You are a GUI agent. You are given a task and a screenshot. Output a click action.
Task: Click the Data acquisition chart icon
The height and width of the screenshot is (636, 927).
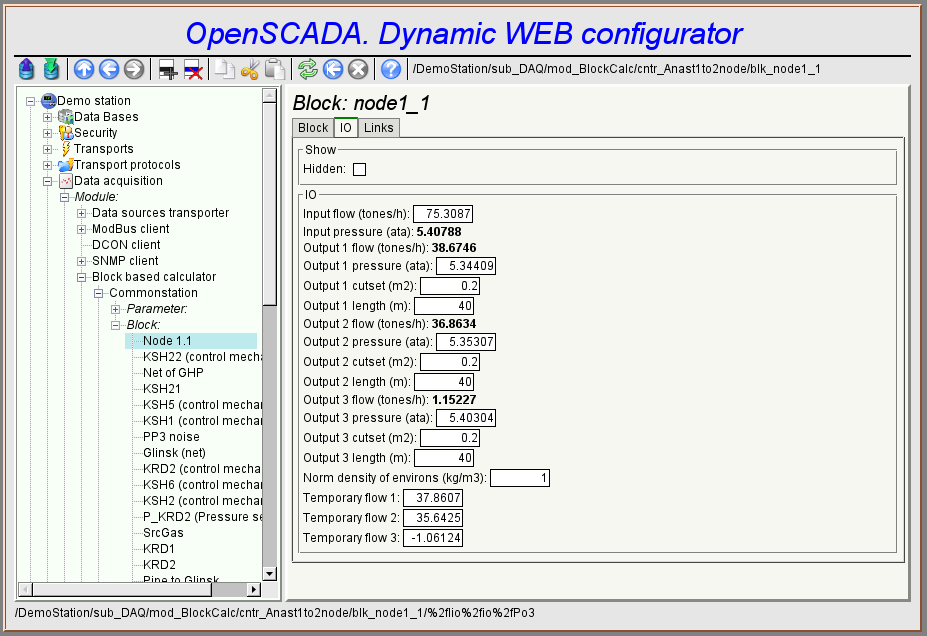(x=66, y=181)
